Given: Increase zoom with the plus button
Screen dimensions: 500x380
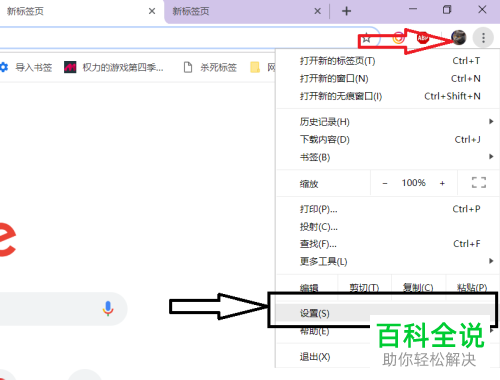Looking at the screenshot, I should coord(442,183).
